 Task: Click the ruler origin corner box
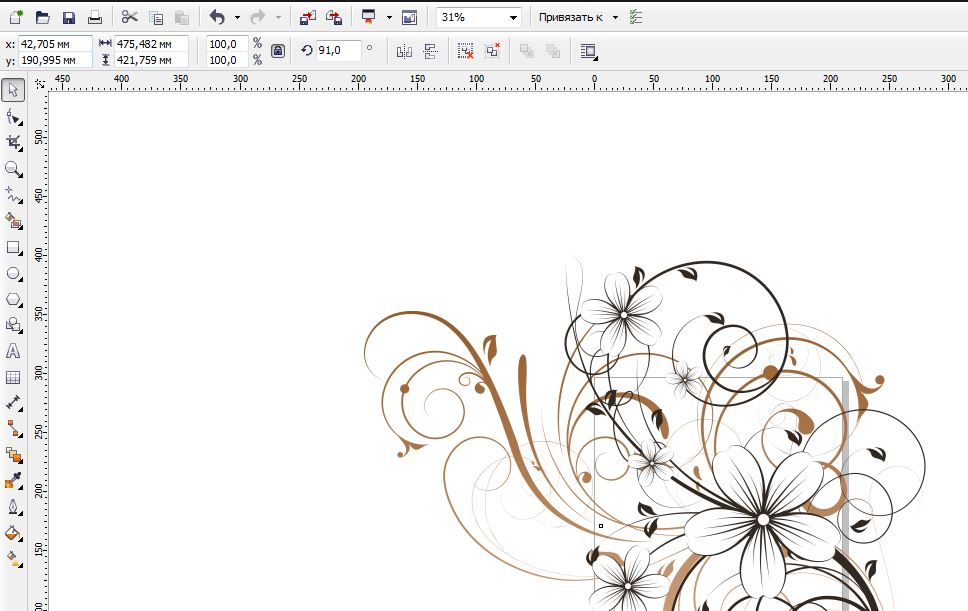(40, 83)
